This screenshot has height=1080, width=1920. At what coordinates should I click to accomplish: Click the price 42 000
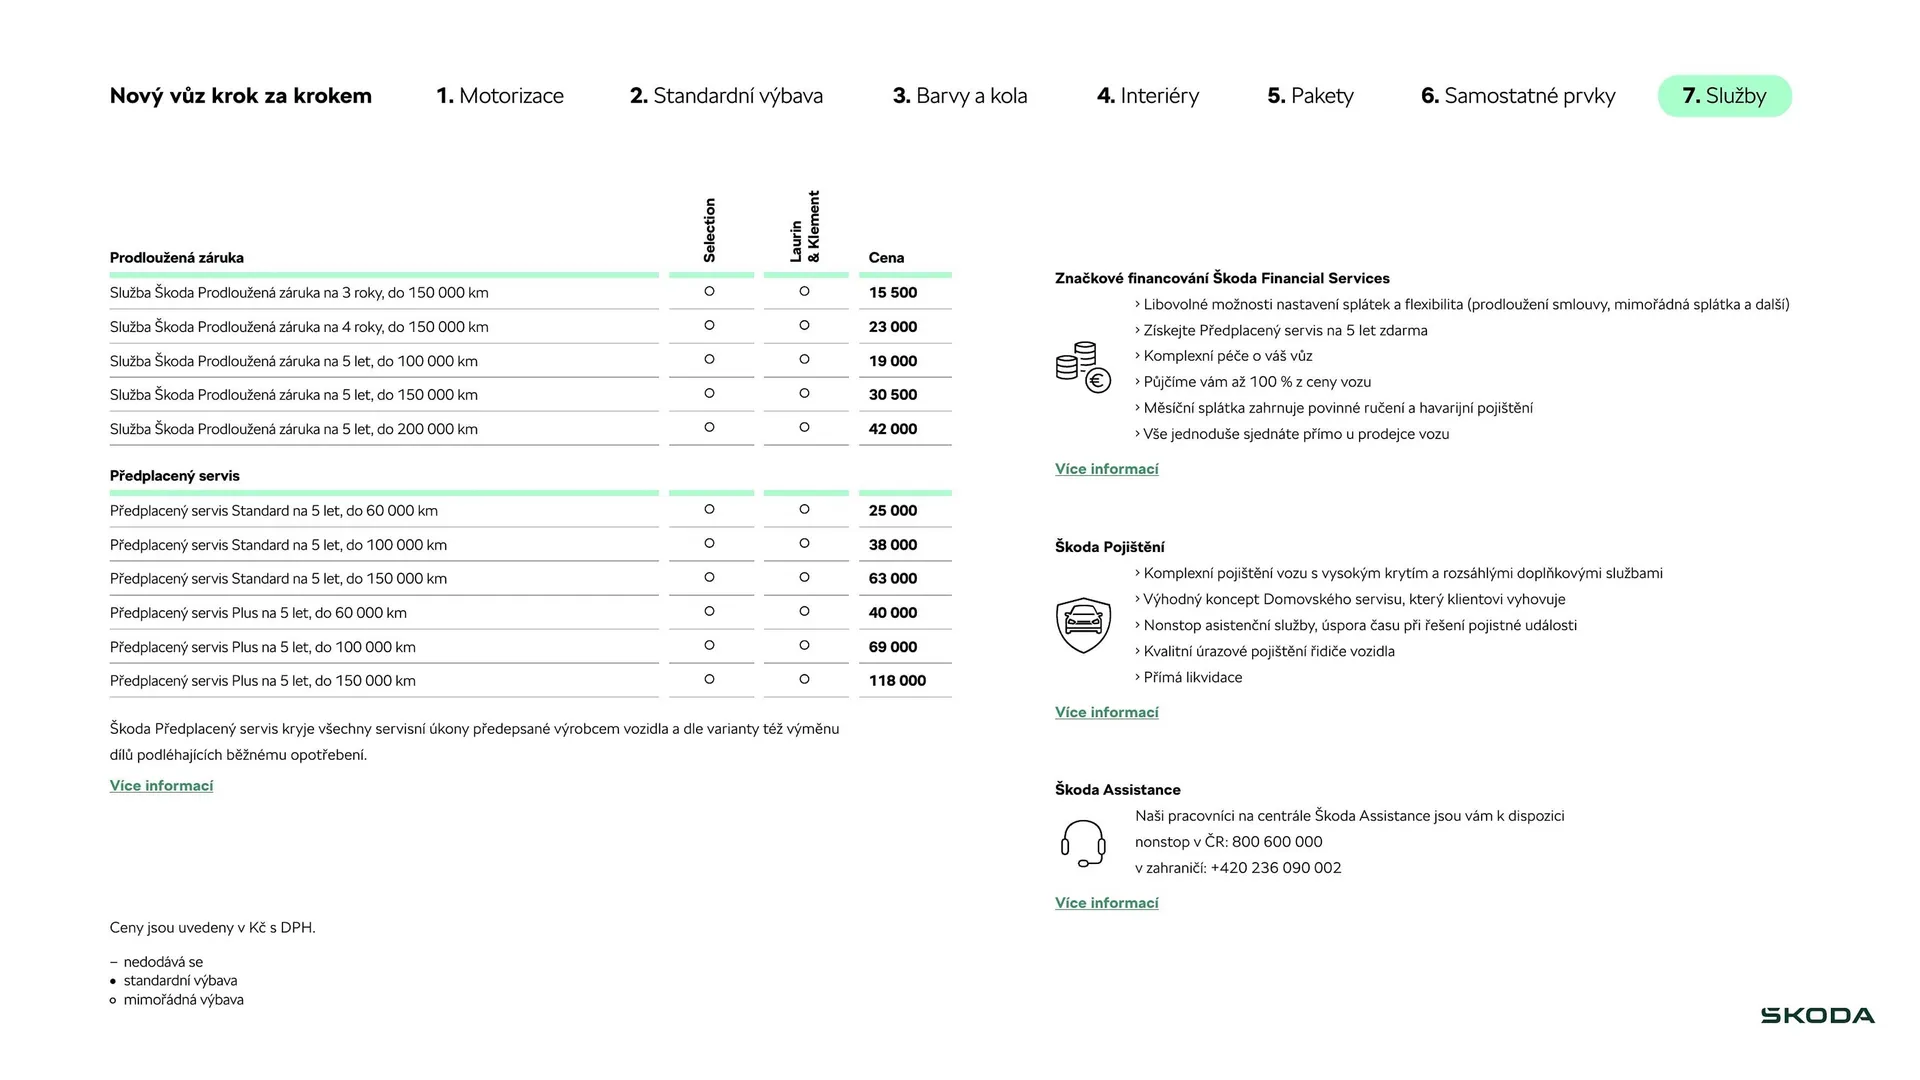click(893, 429)
